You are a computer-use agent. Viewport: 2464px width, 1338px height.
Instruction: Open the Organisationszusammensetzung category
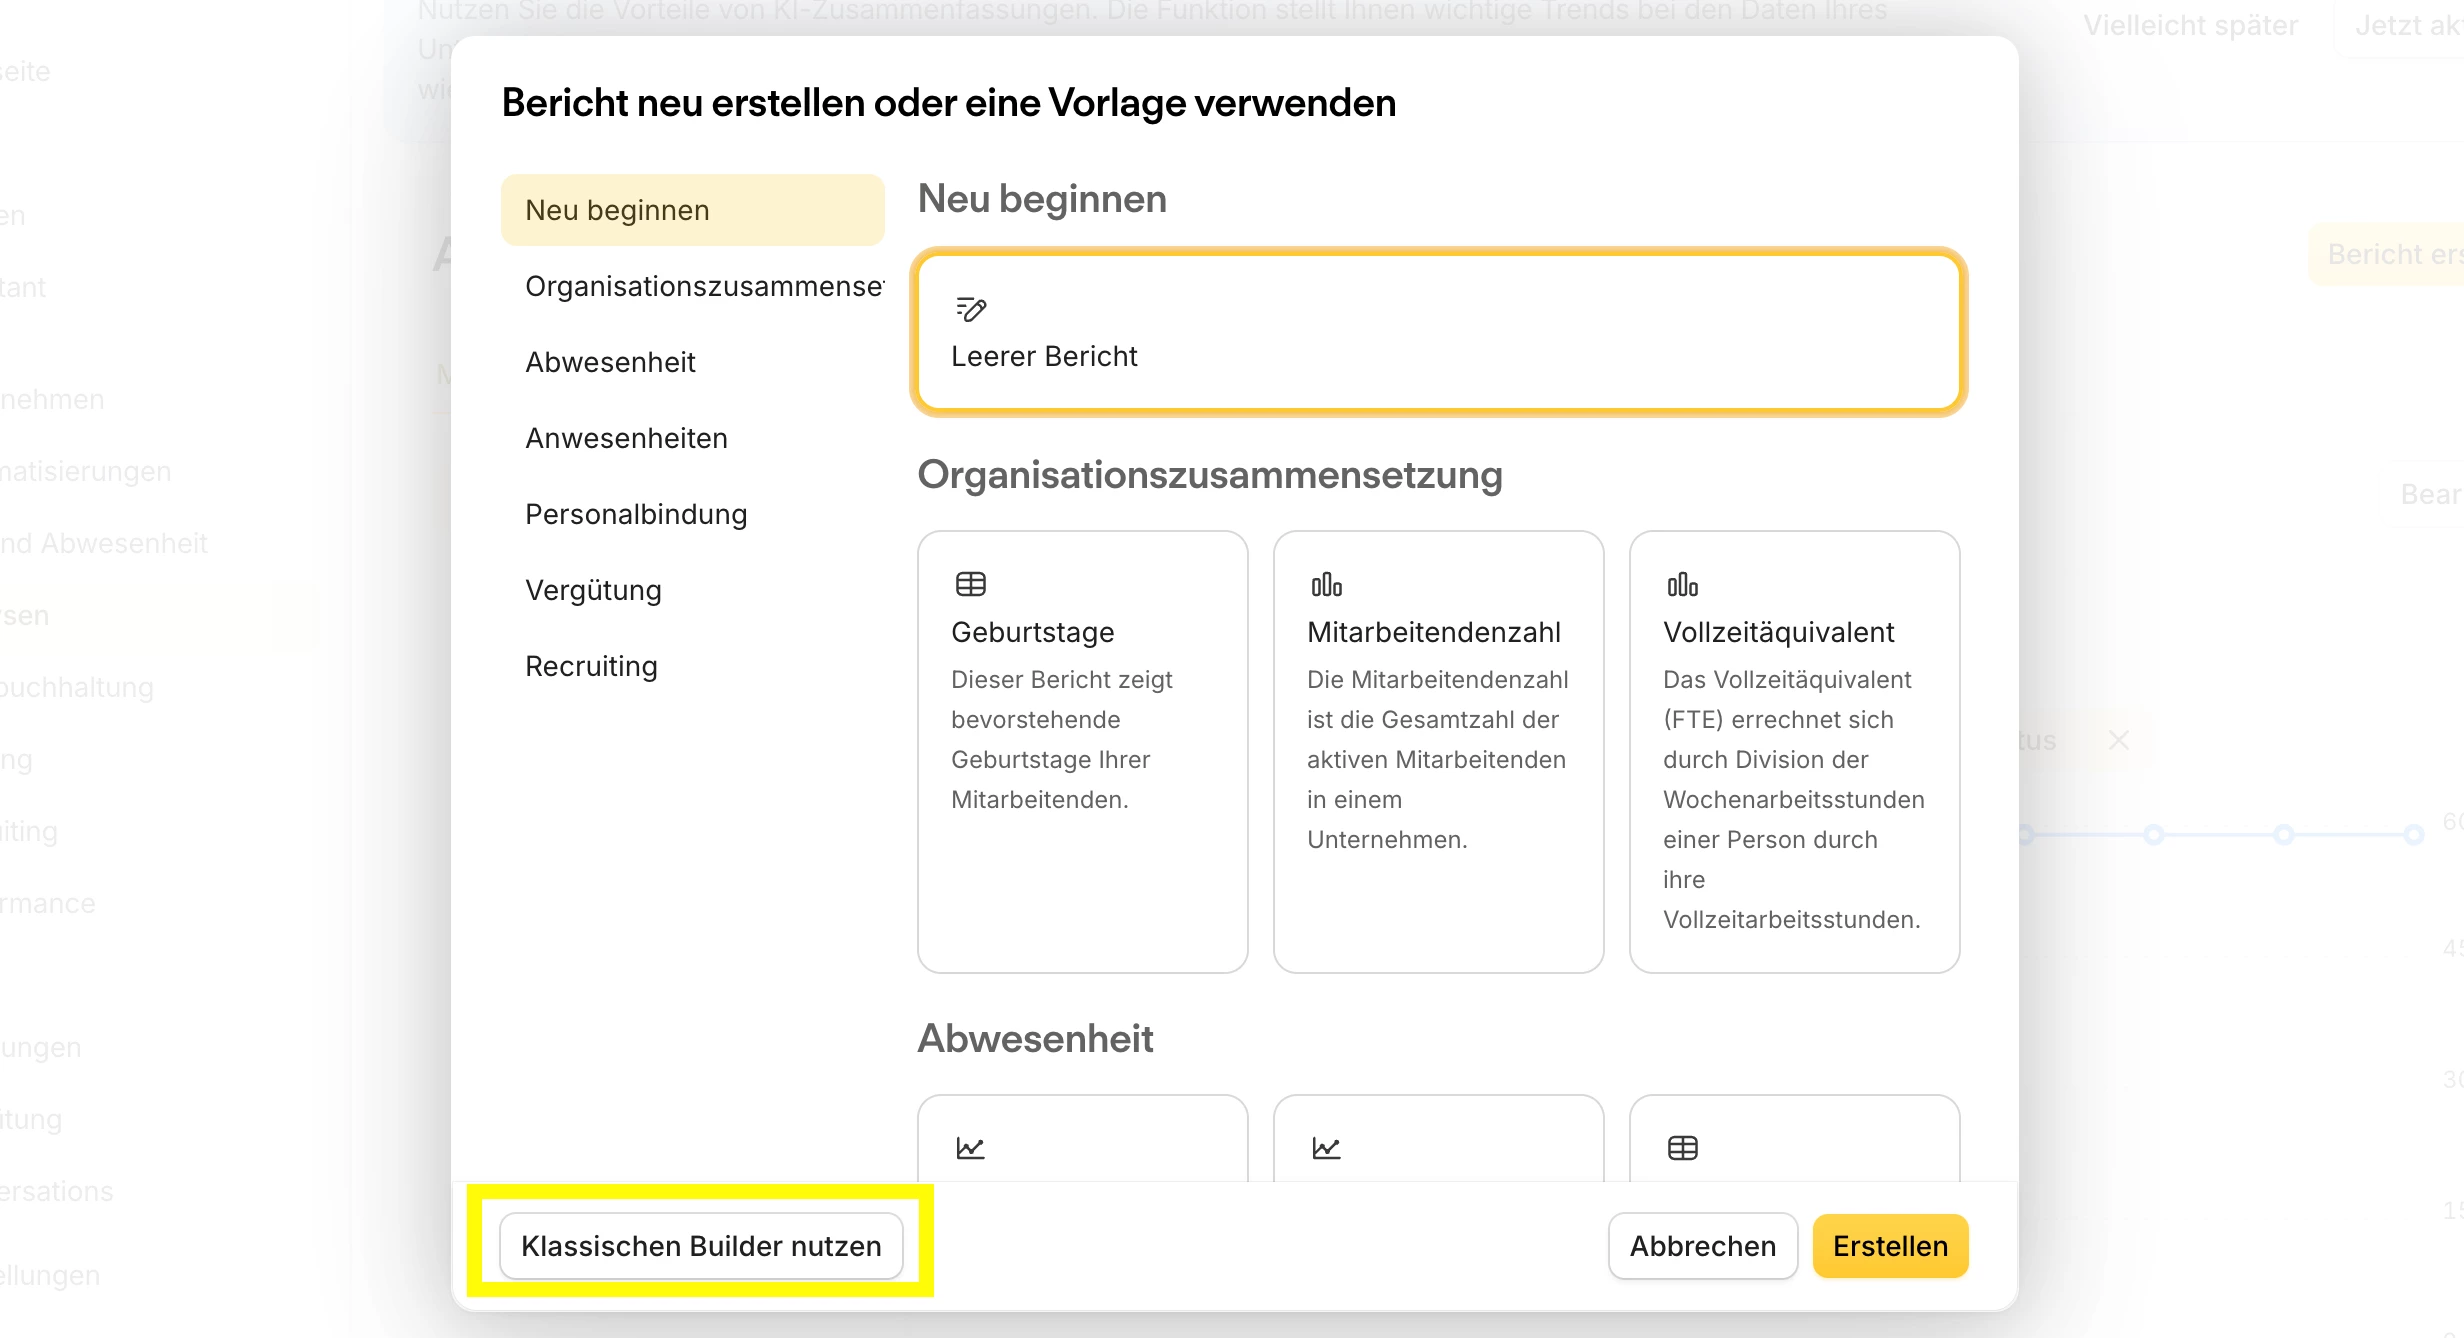(x=702, y=286)
